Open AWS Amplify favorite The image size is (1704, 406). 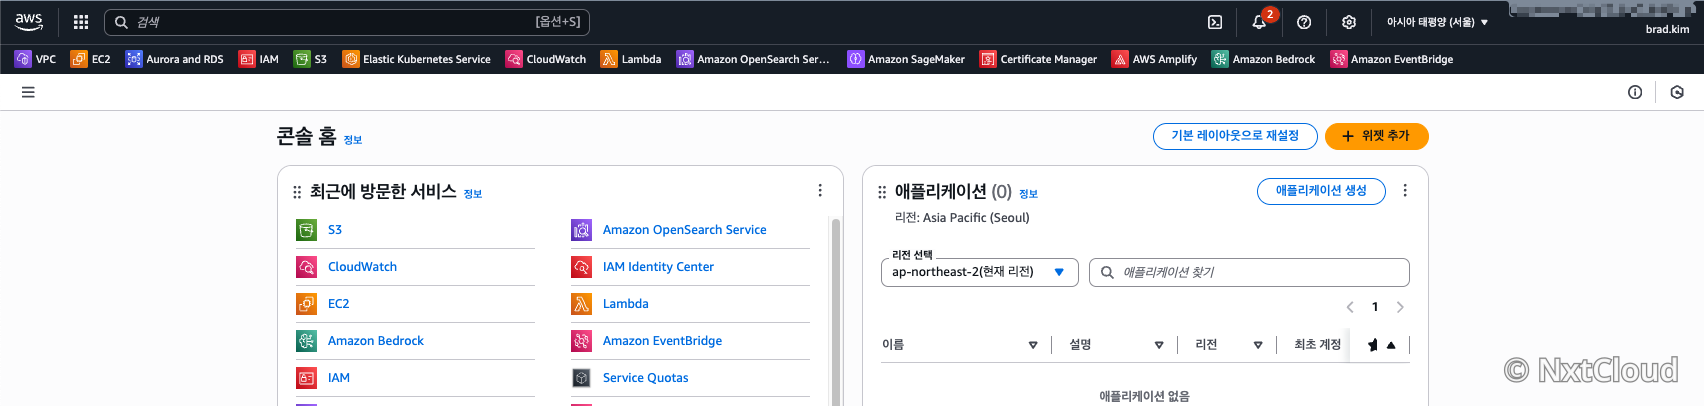point(1154,59)
